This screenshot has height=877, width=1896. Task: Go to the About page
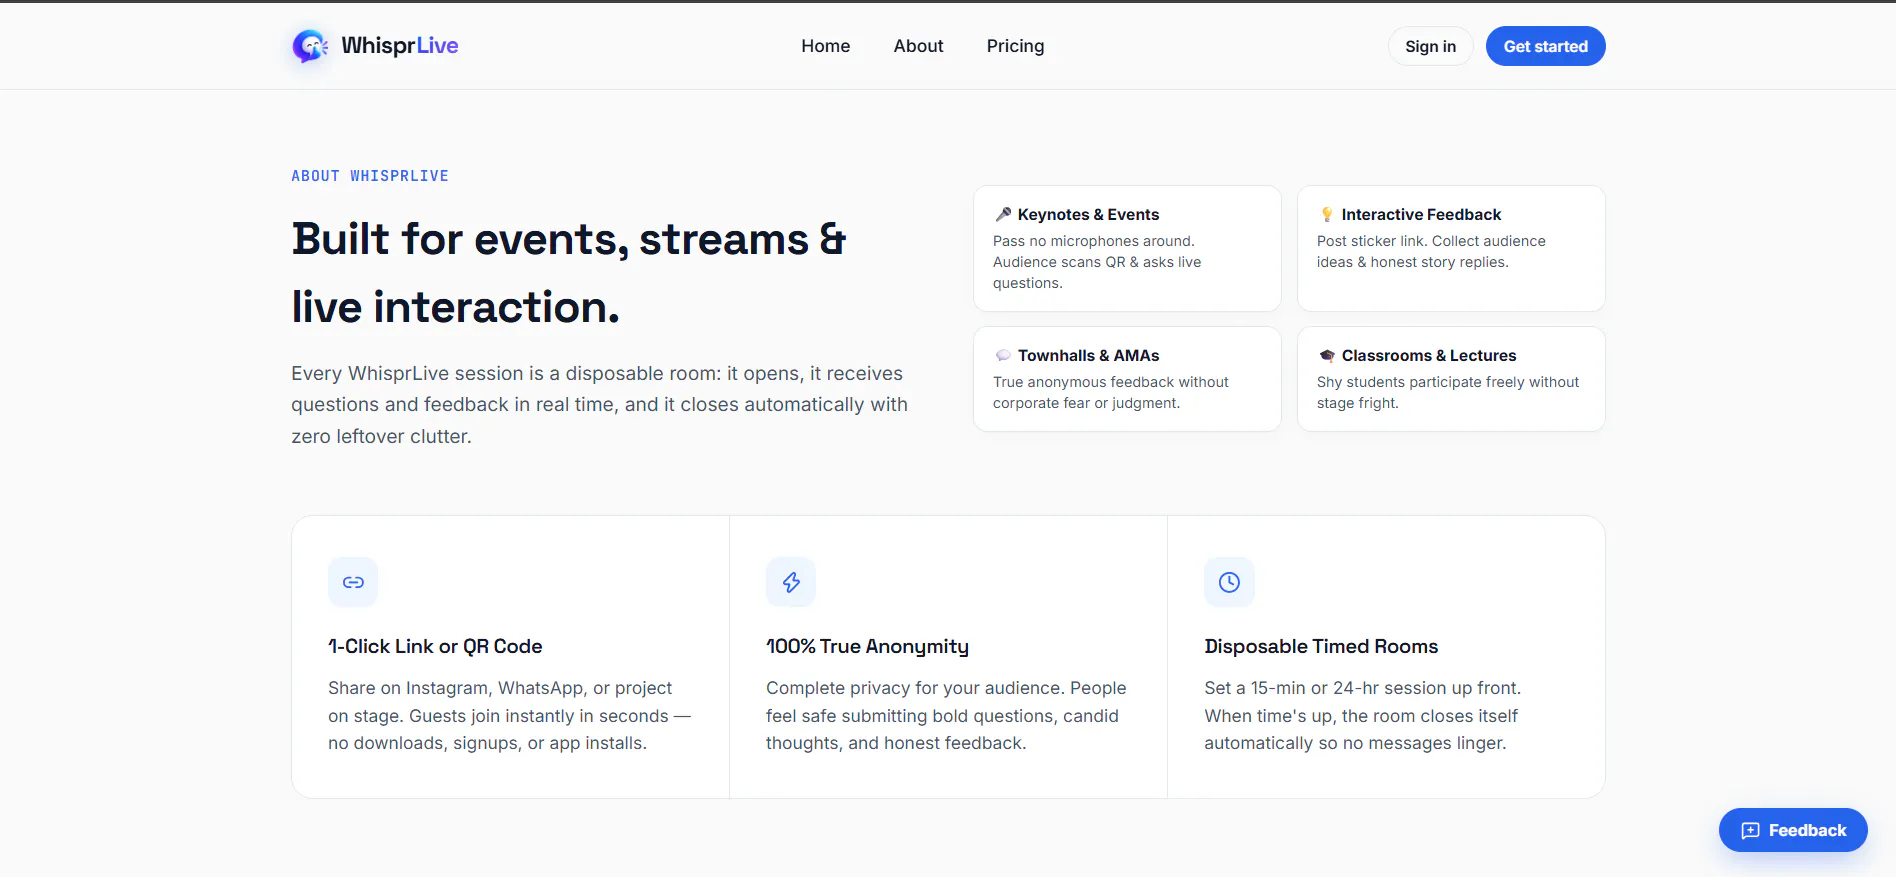point(918,46)
